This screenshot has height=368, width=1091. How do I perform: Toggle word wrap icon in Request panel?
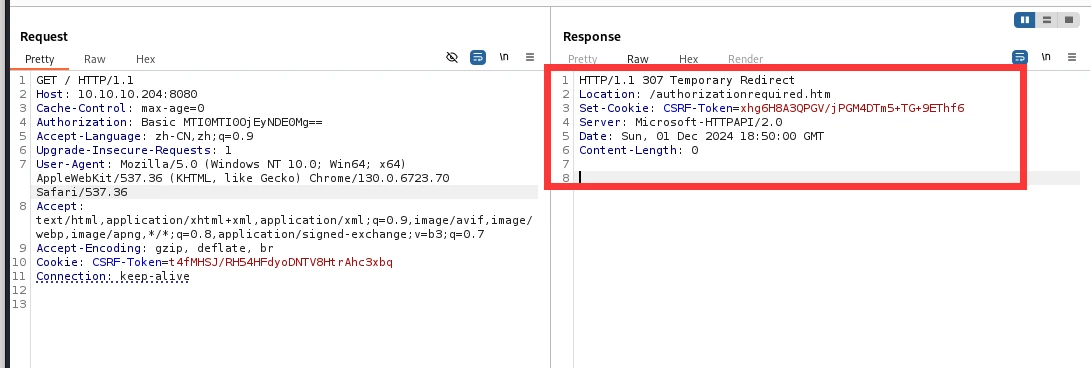(477, 57)
